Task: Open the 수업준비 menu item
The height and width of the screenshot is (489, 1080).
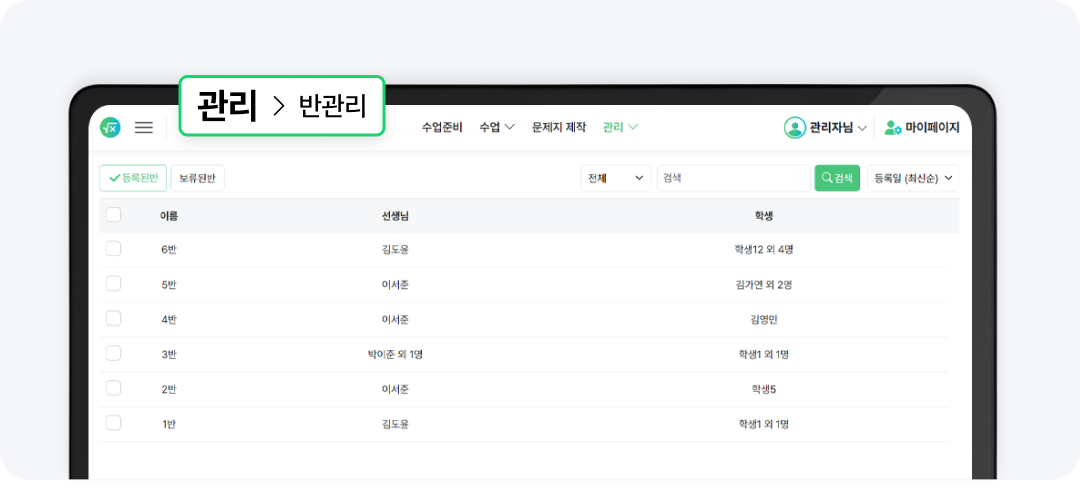Action: (x=442, y=128)
